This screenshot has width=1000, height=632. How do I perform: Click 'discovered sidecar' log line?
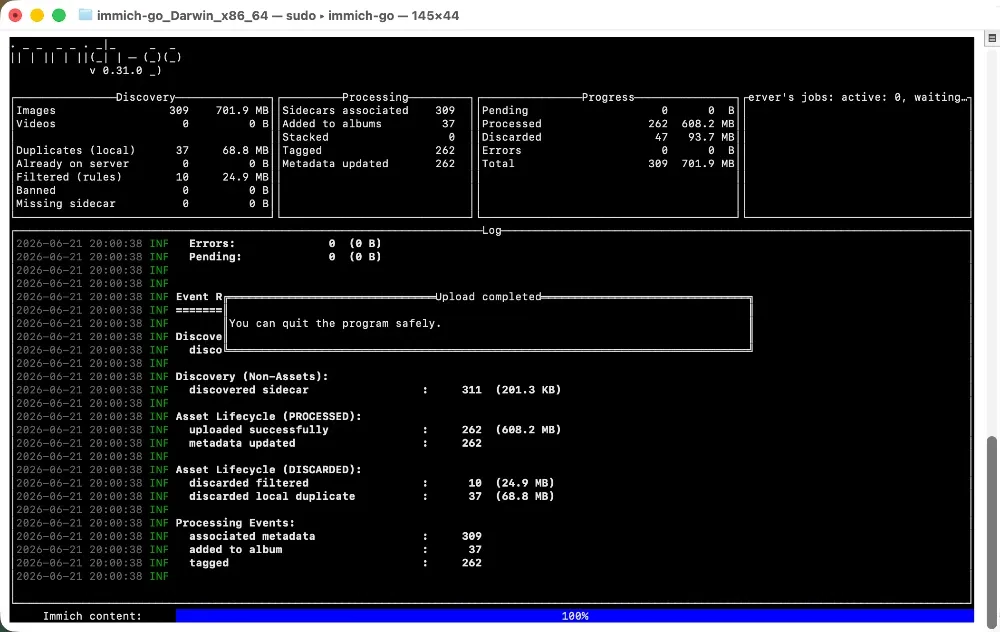[375, 390]
